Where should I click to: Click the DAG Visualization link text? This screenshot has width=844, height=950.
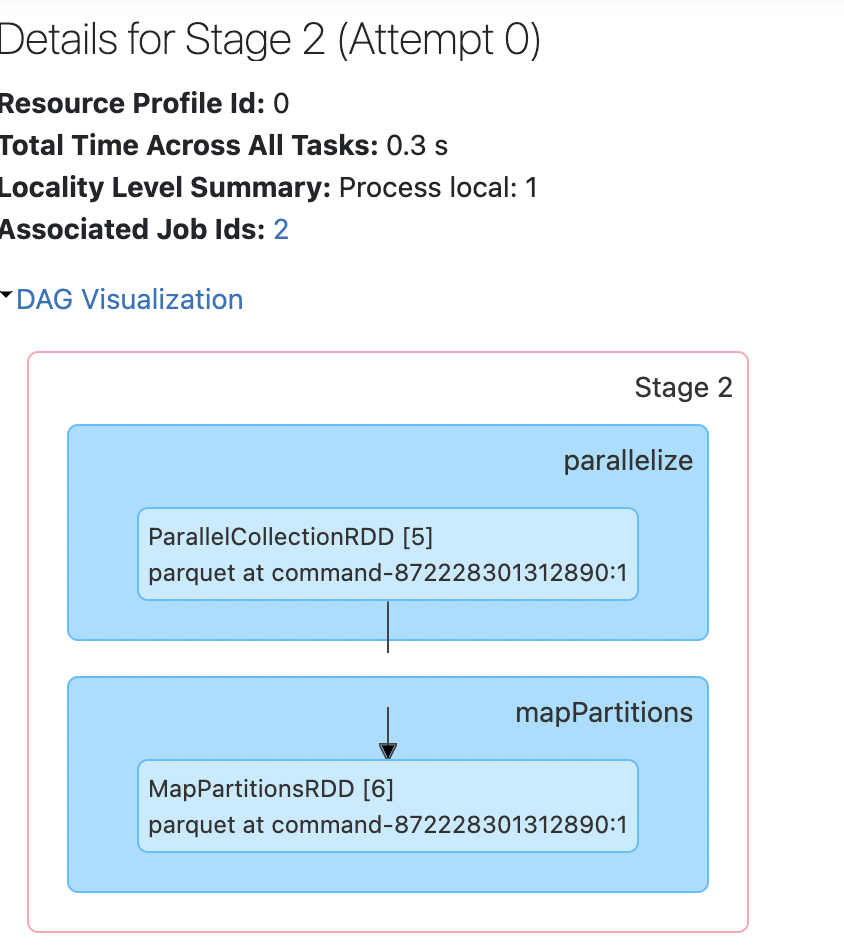129,300
